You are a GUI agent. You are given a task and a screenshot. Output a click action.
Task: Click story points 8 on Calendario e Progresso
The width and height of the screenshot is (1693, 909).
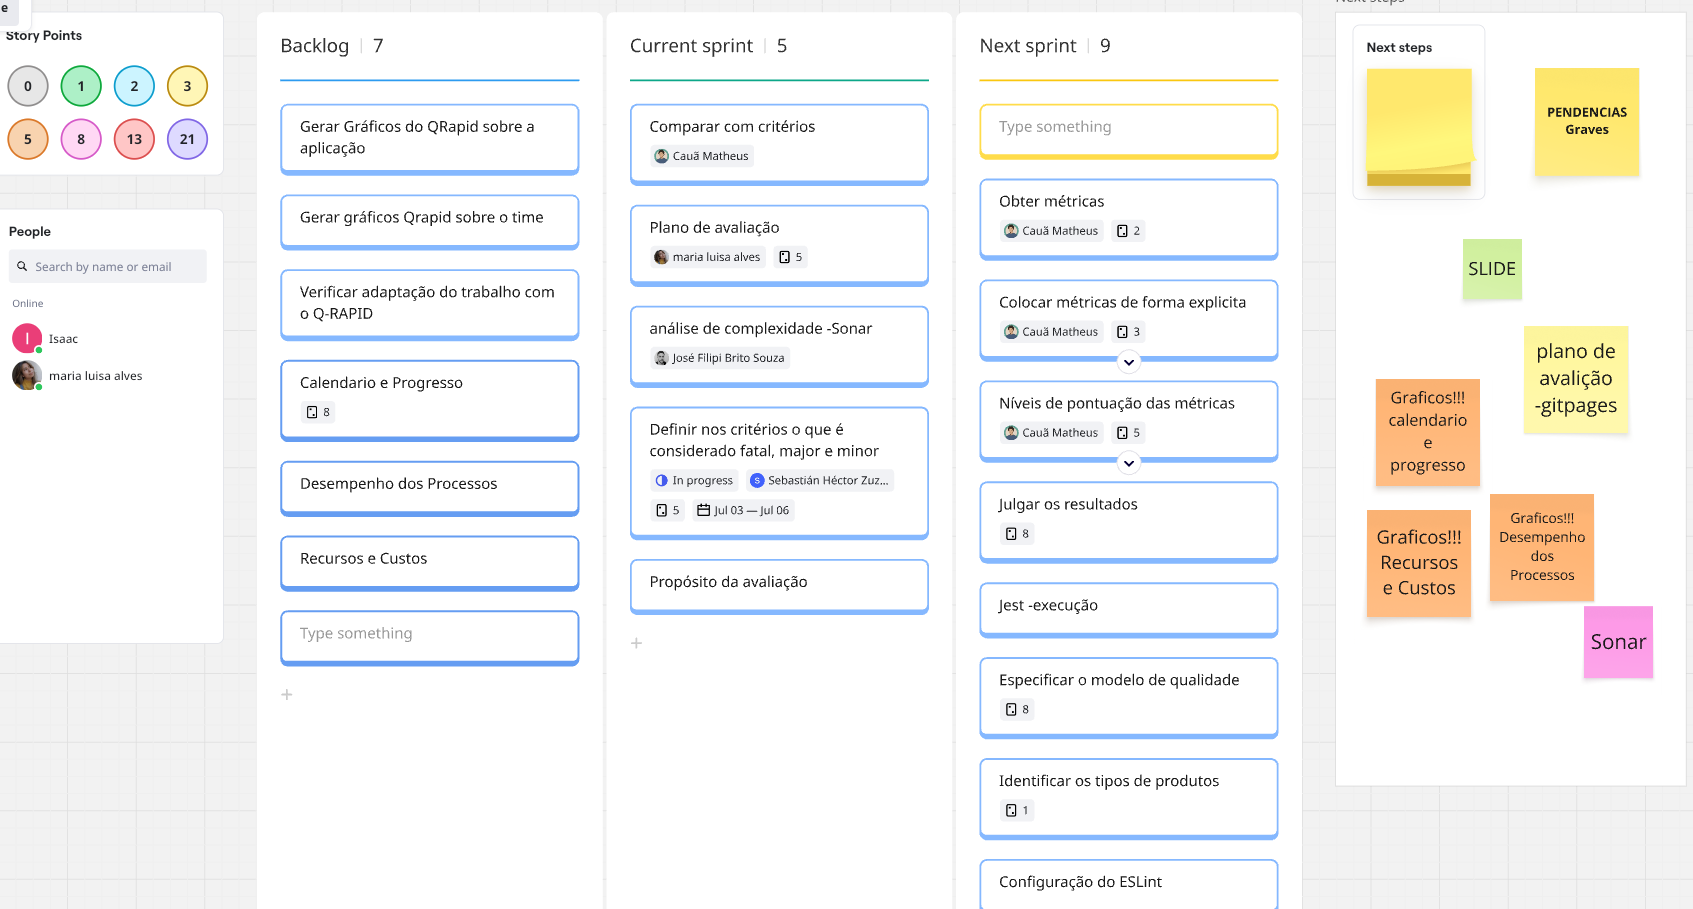click(318, 412)
